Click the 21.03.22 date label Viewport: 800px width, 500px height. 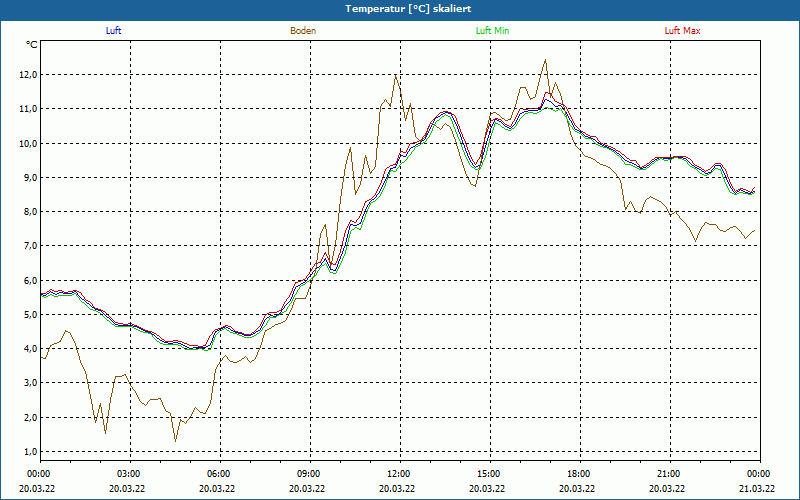(x=757, y=488)
